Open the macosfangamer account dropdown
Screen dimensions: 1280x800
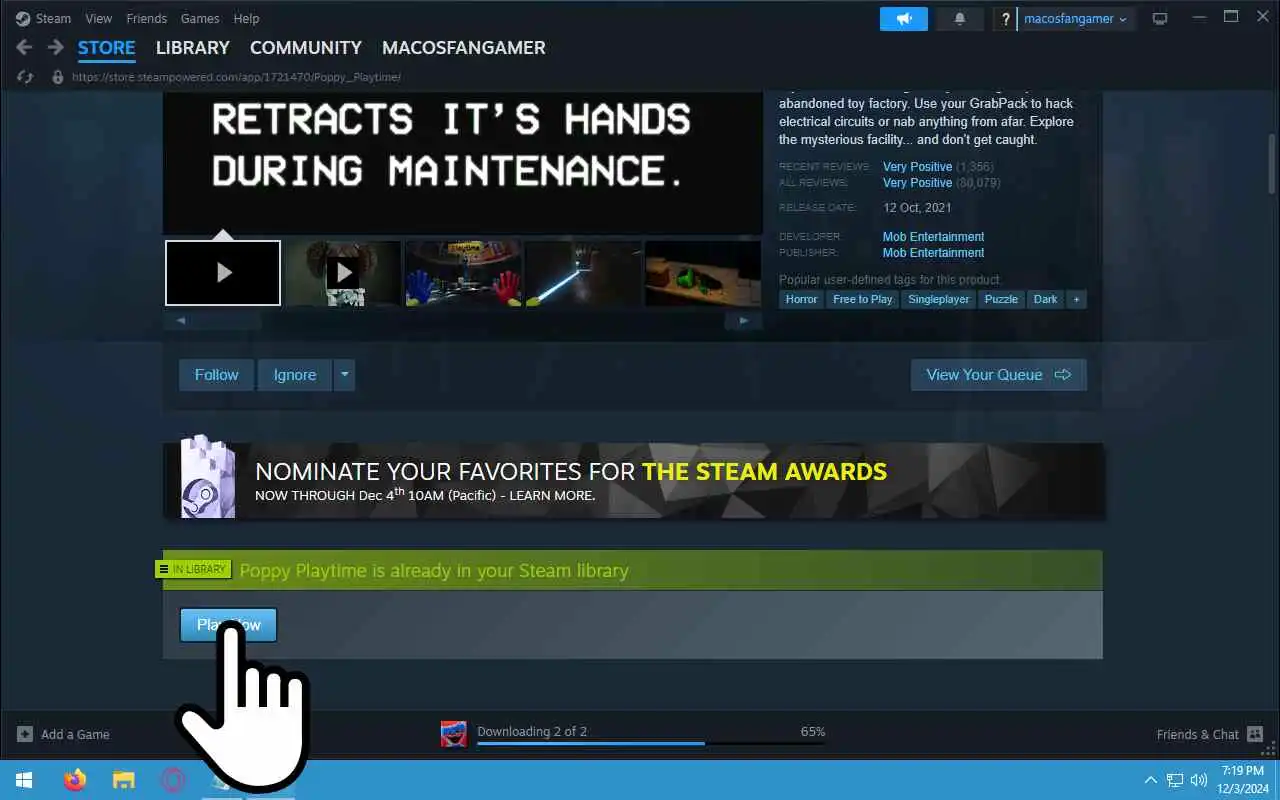coord(1076,19)
